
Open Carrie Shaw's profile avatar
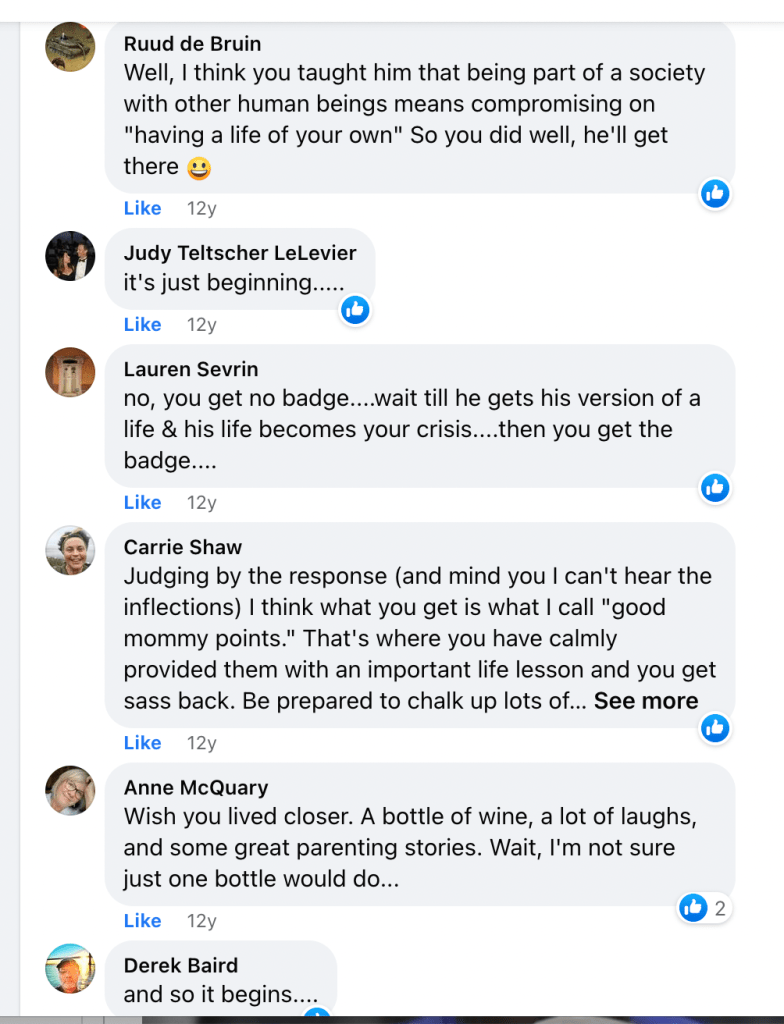[70, 550]
